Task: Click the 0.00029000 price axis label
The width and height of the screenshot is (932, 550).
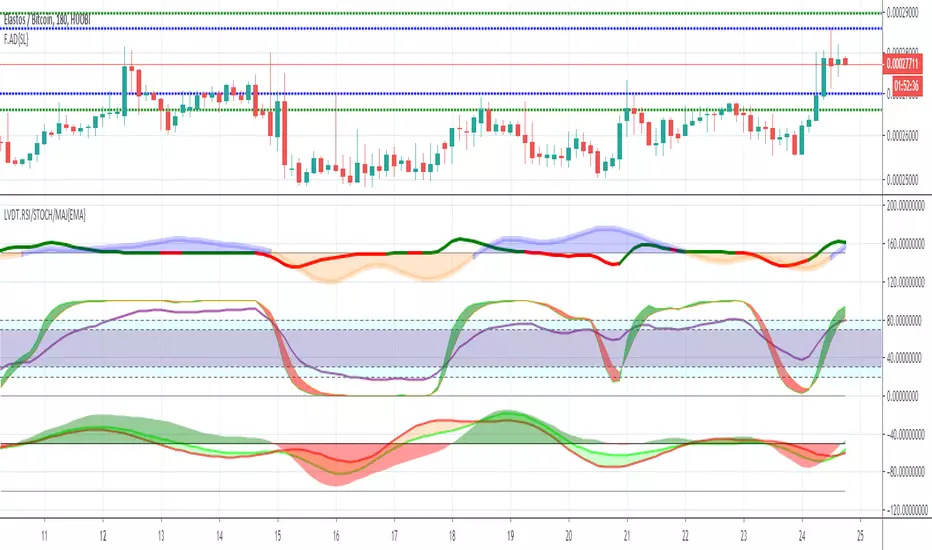Action: pos(902,12)
